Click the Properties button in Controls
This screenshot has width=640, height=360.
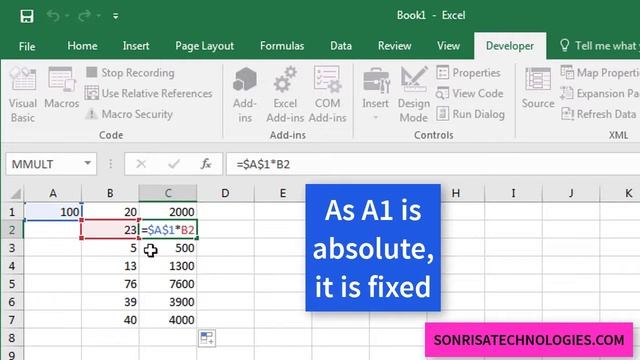pyautogui.click(x=469, y=73)
